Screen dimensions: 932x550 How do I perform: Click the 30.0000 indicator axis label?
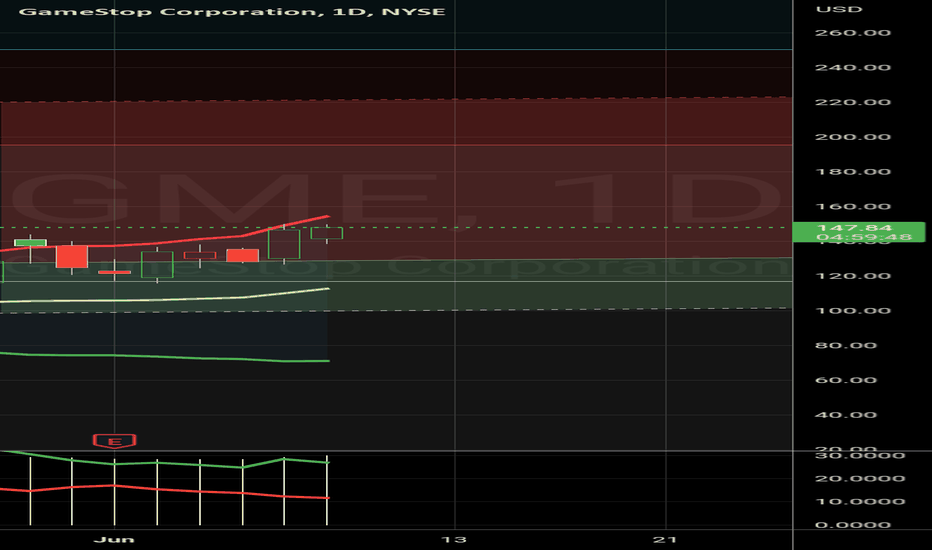[859, 455]
